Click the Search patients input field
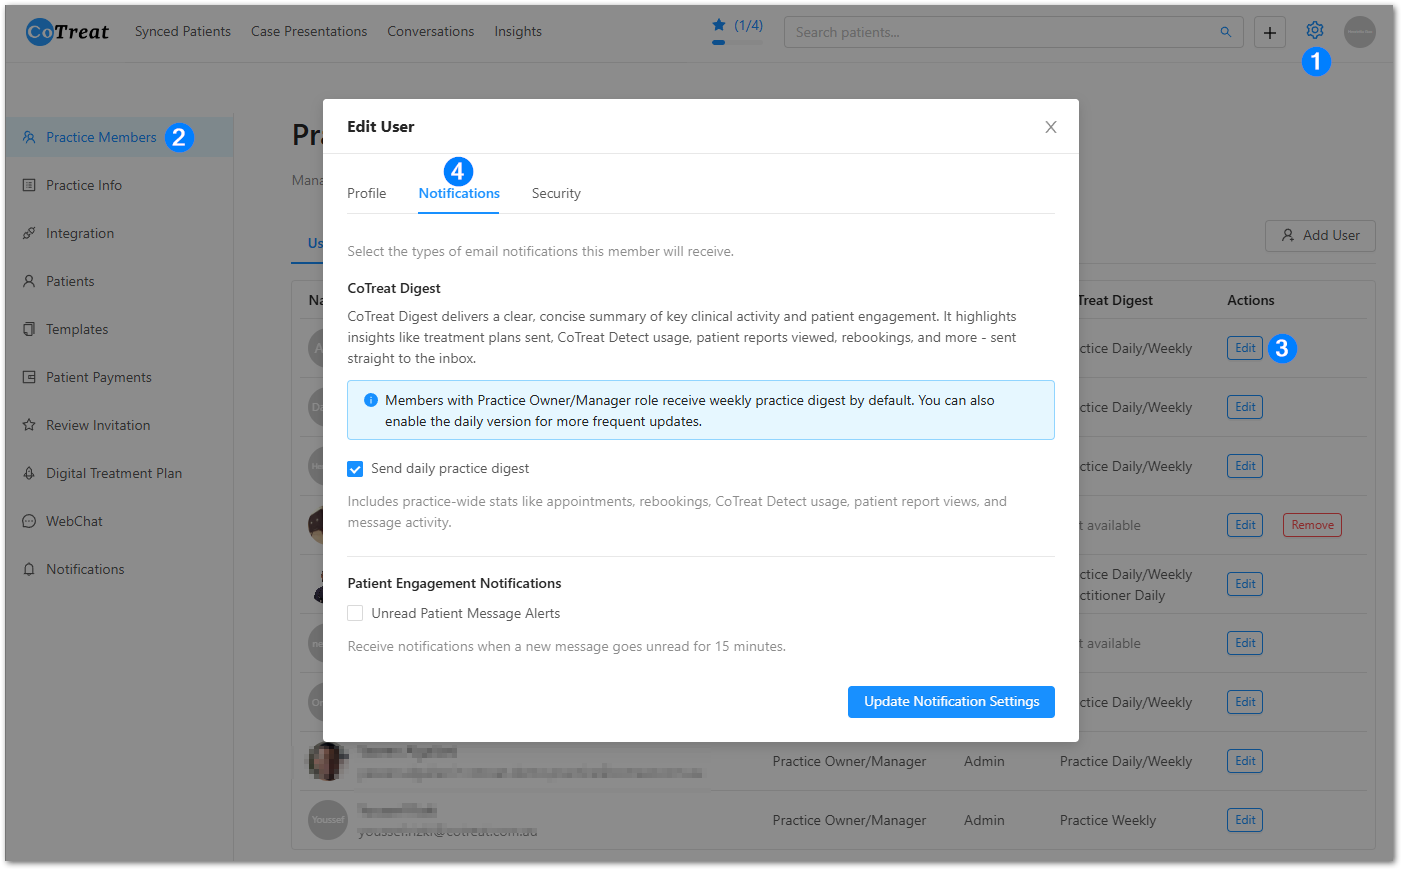 click(x=1000, y=32)
